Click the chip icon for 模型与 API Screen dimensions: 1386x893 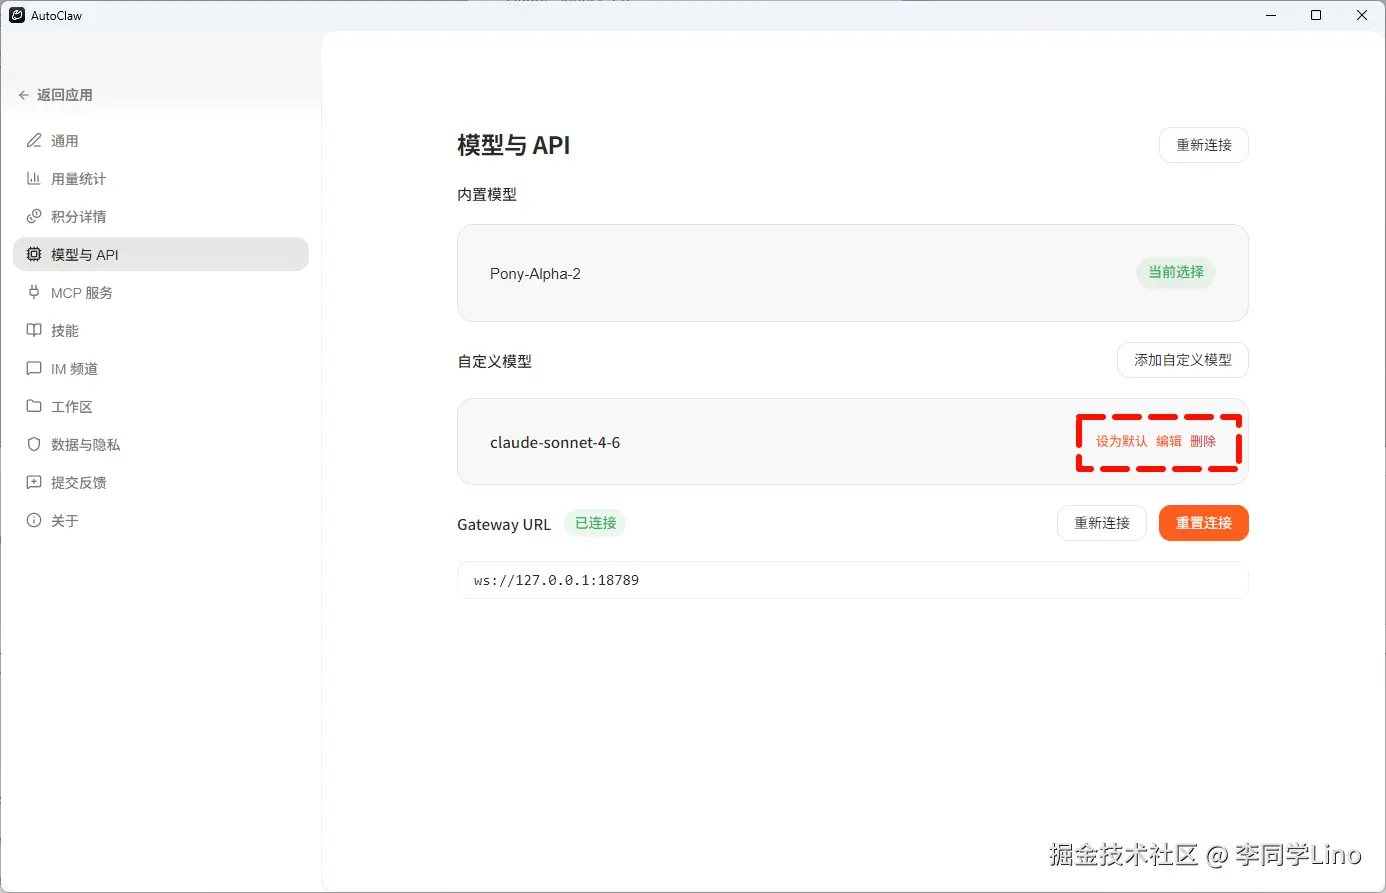[x=34, y=255]
